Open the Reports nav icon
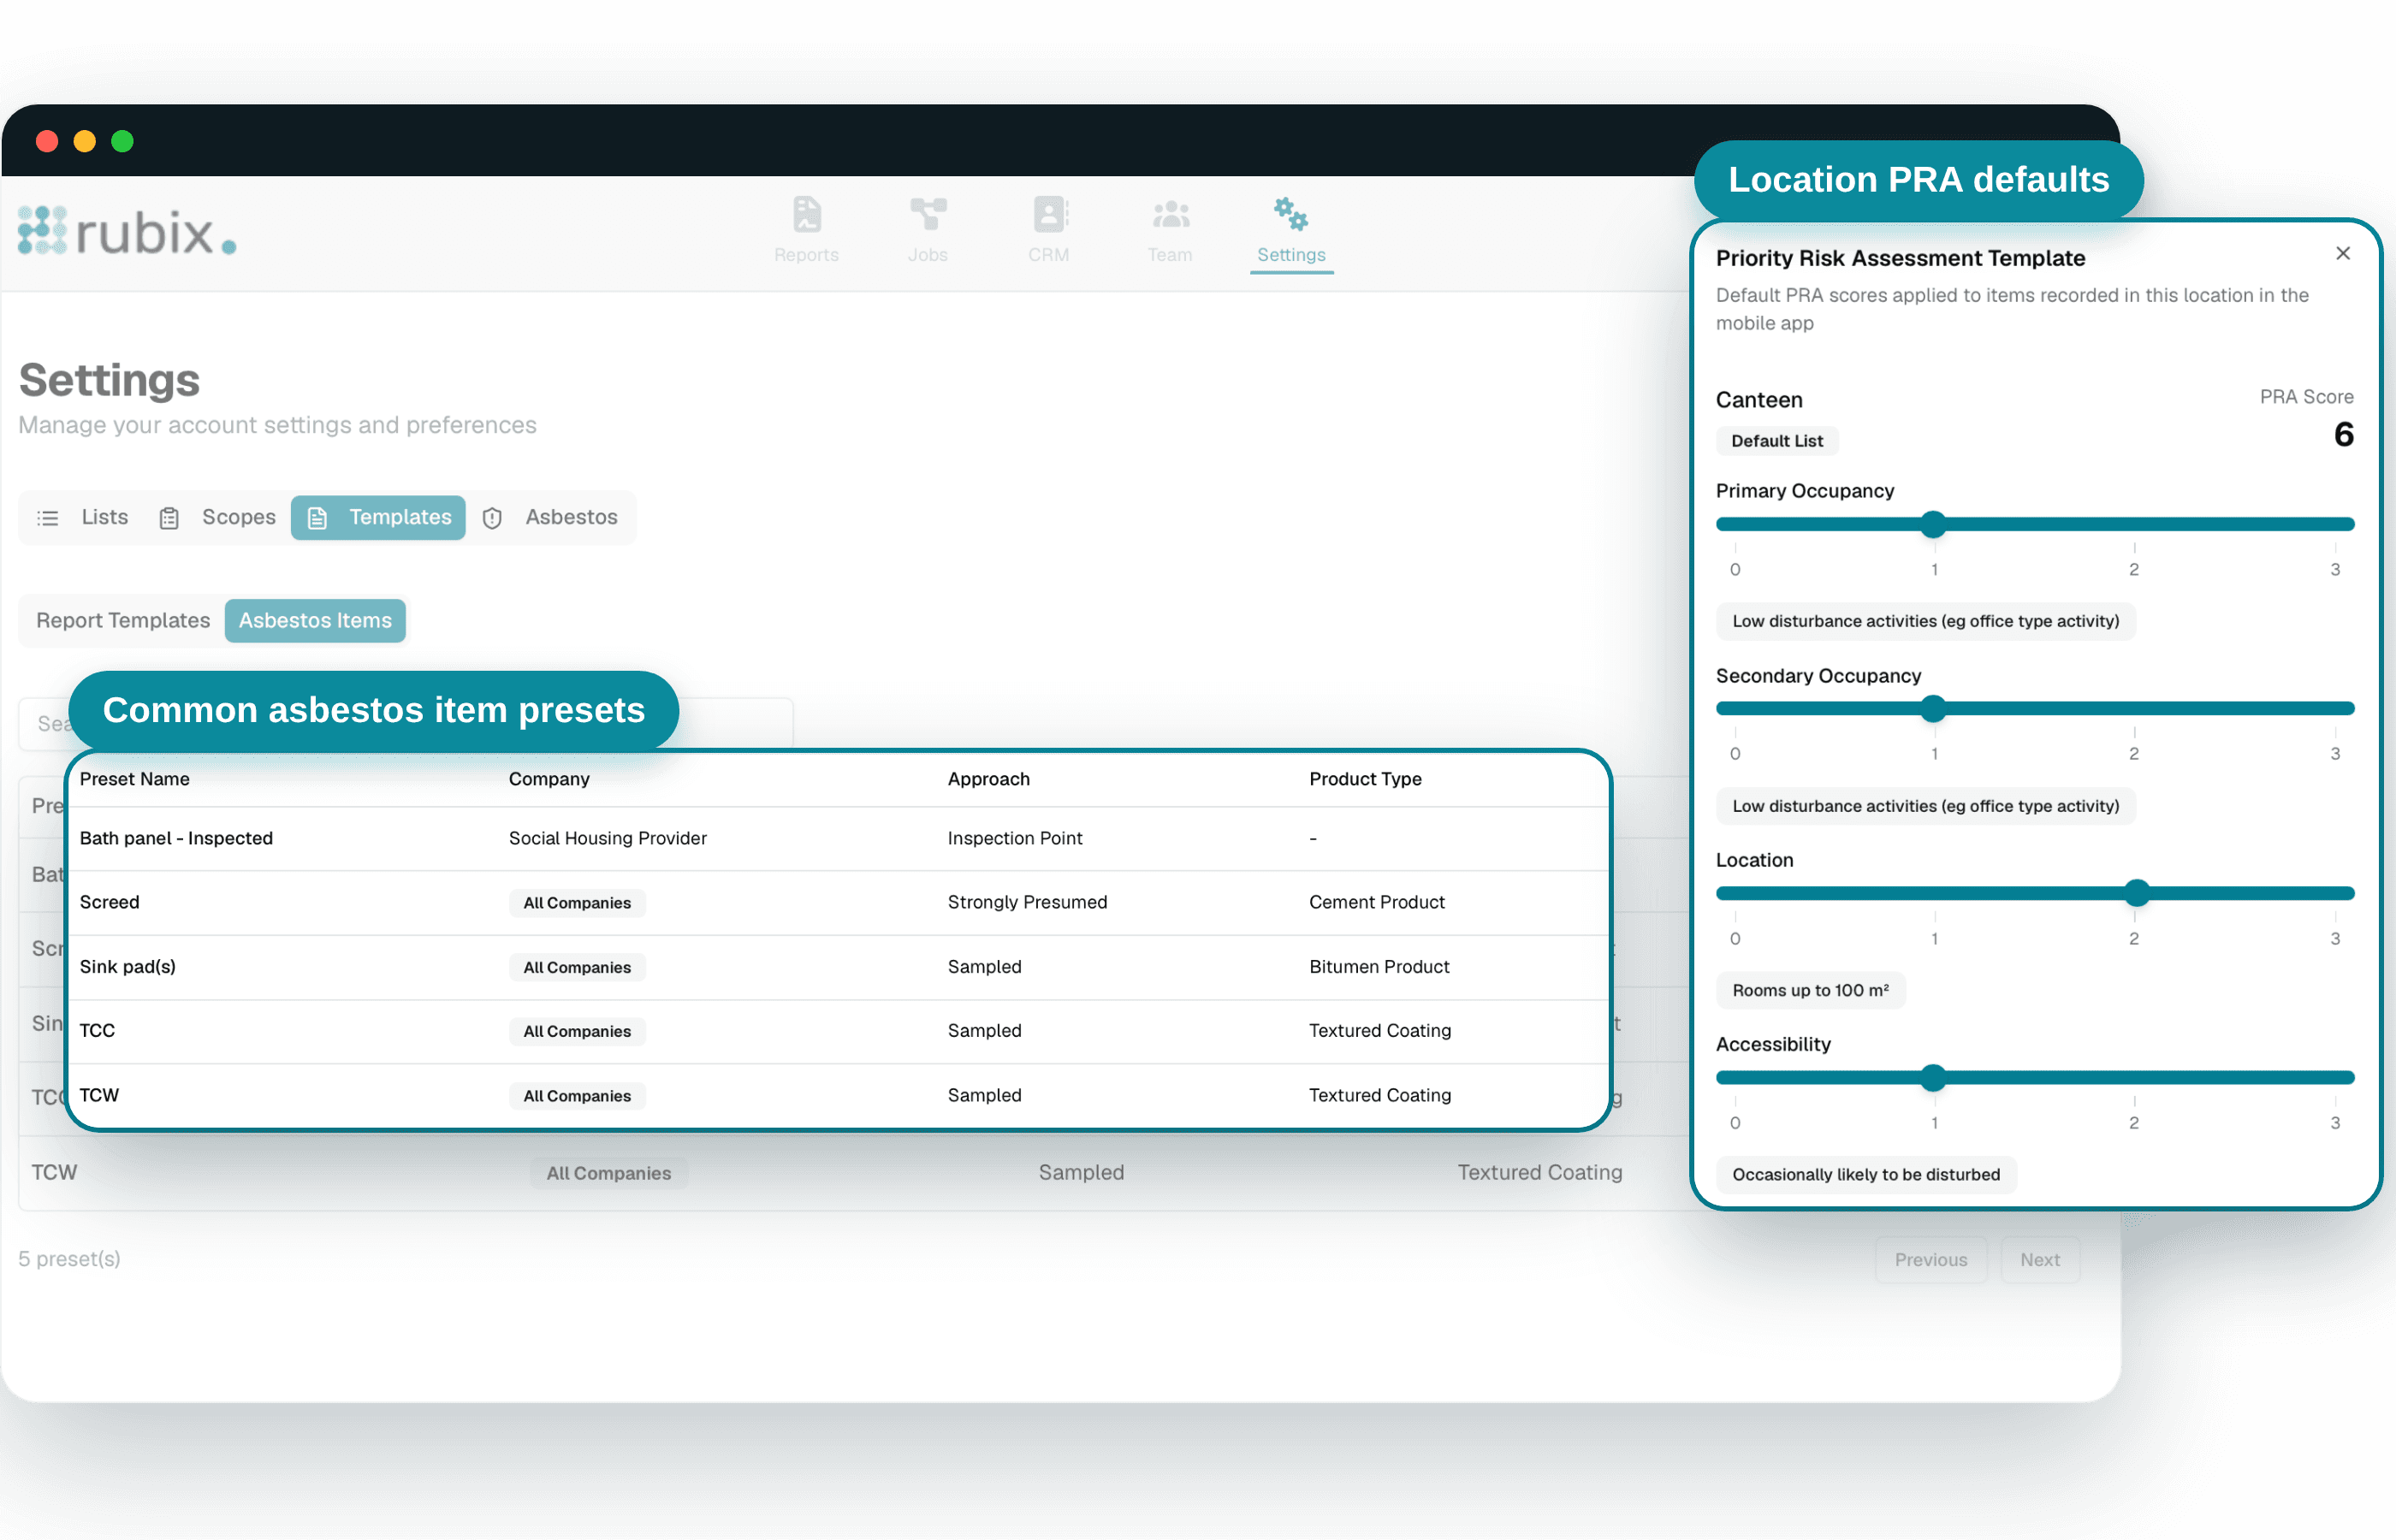 (806, 214)
